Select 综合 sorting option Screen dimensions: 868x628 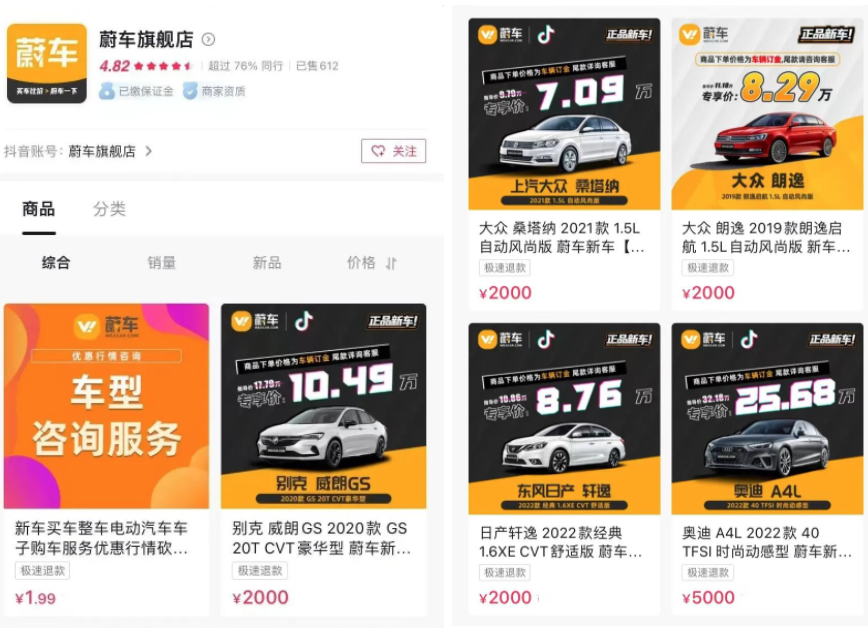tap(56, 262)
